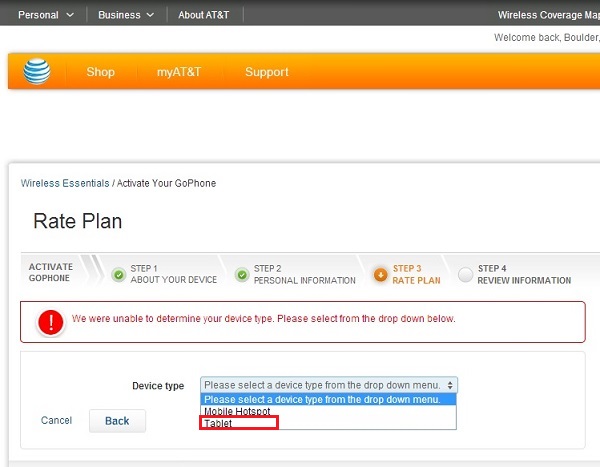Click the Step 4 Review Information label

click(524, 274)
